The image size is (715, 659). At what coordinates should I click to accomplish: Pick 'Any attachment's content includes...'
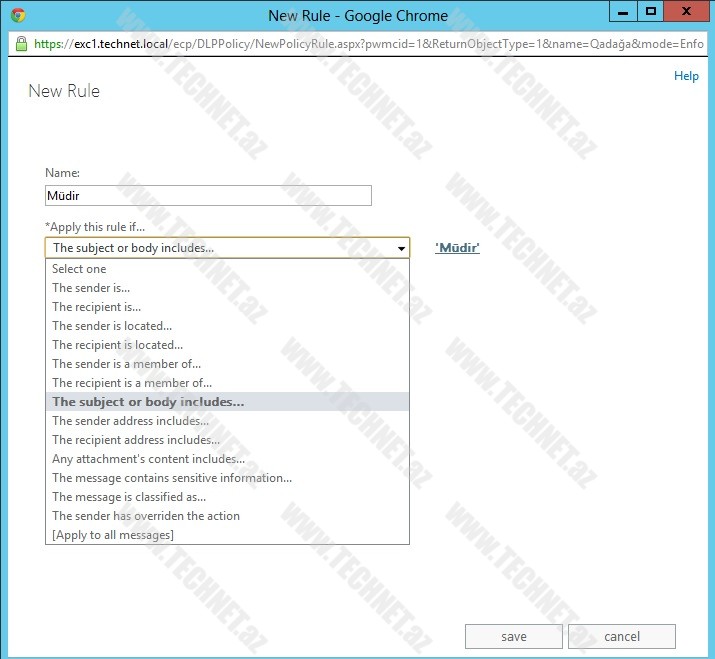click(148, 459)
